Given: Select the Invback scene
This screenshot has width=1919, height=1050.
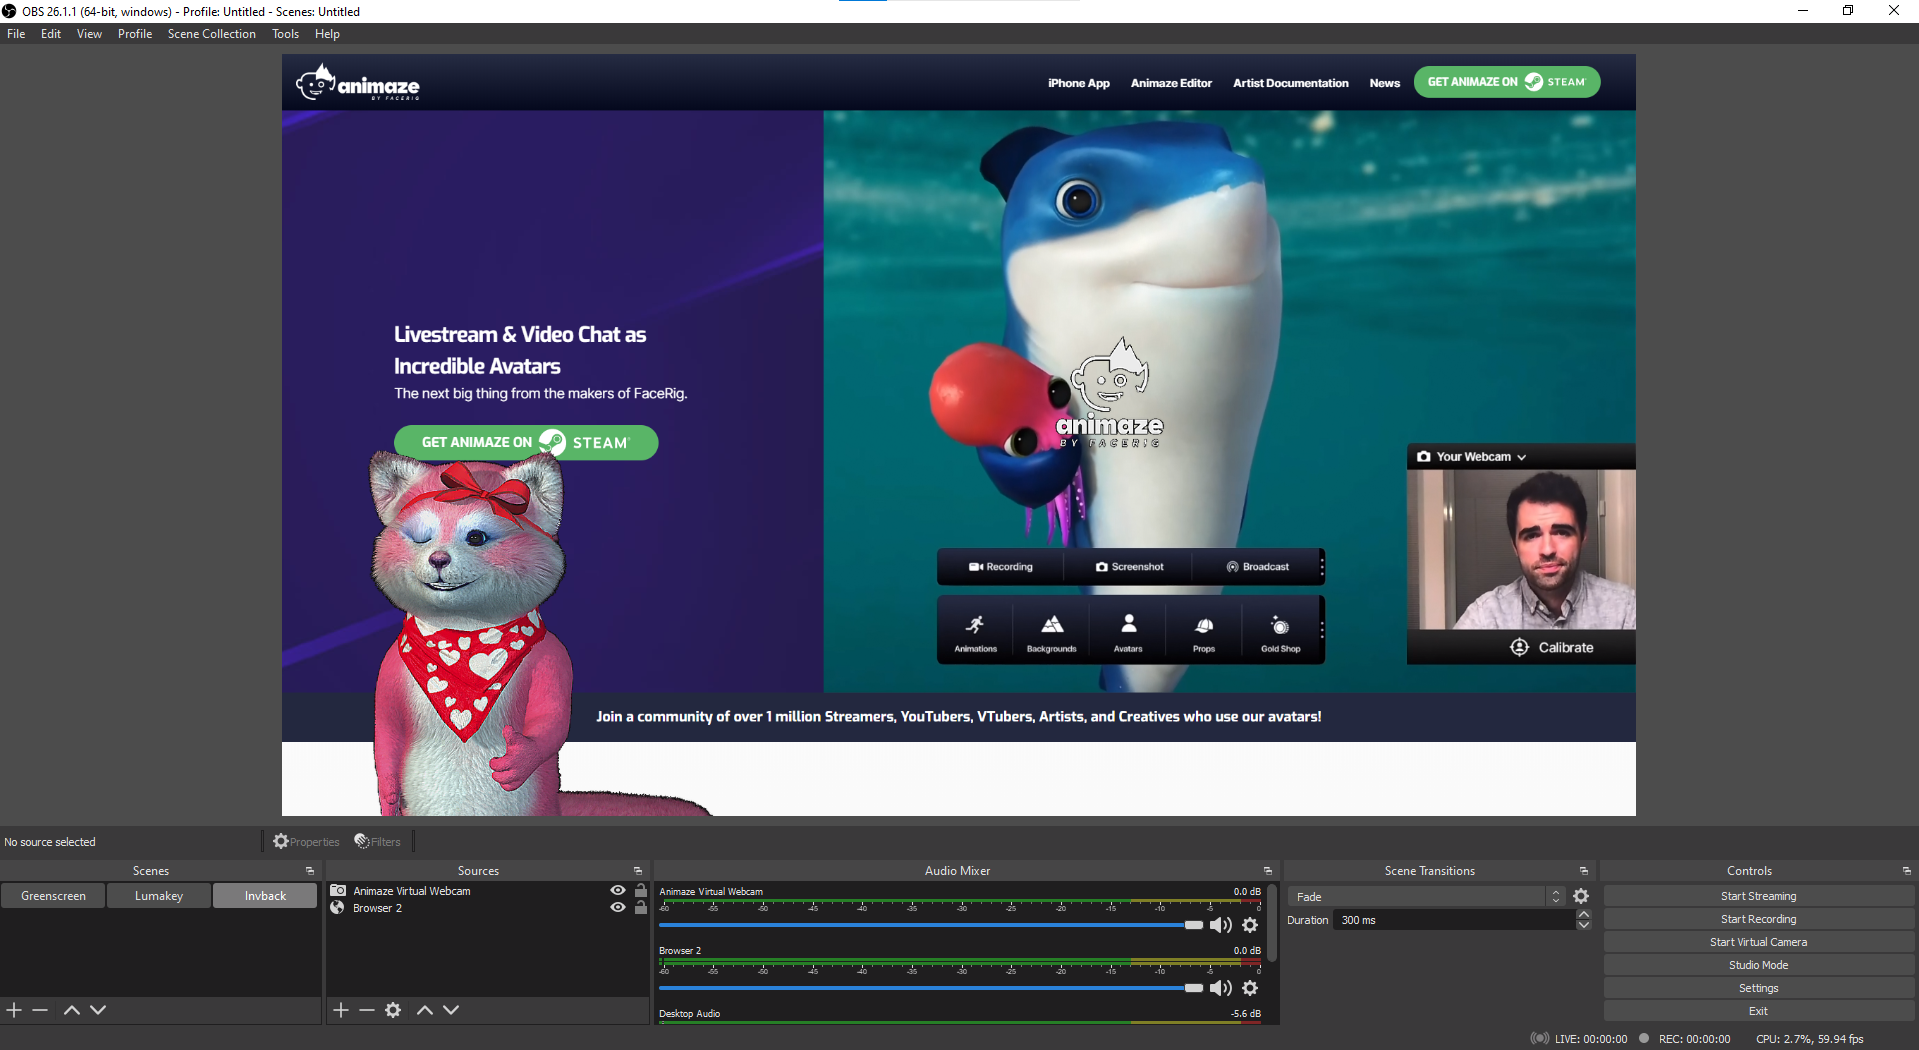Looking at the screenshot, I should coord(265,896).
